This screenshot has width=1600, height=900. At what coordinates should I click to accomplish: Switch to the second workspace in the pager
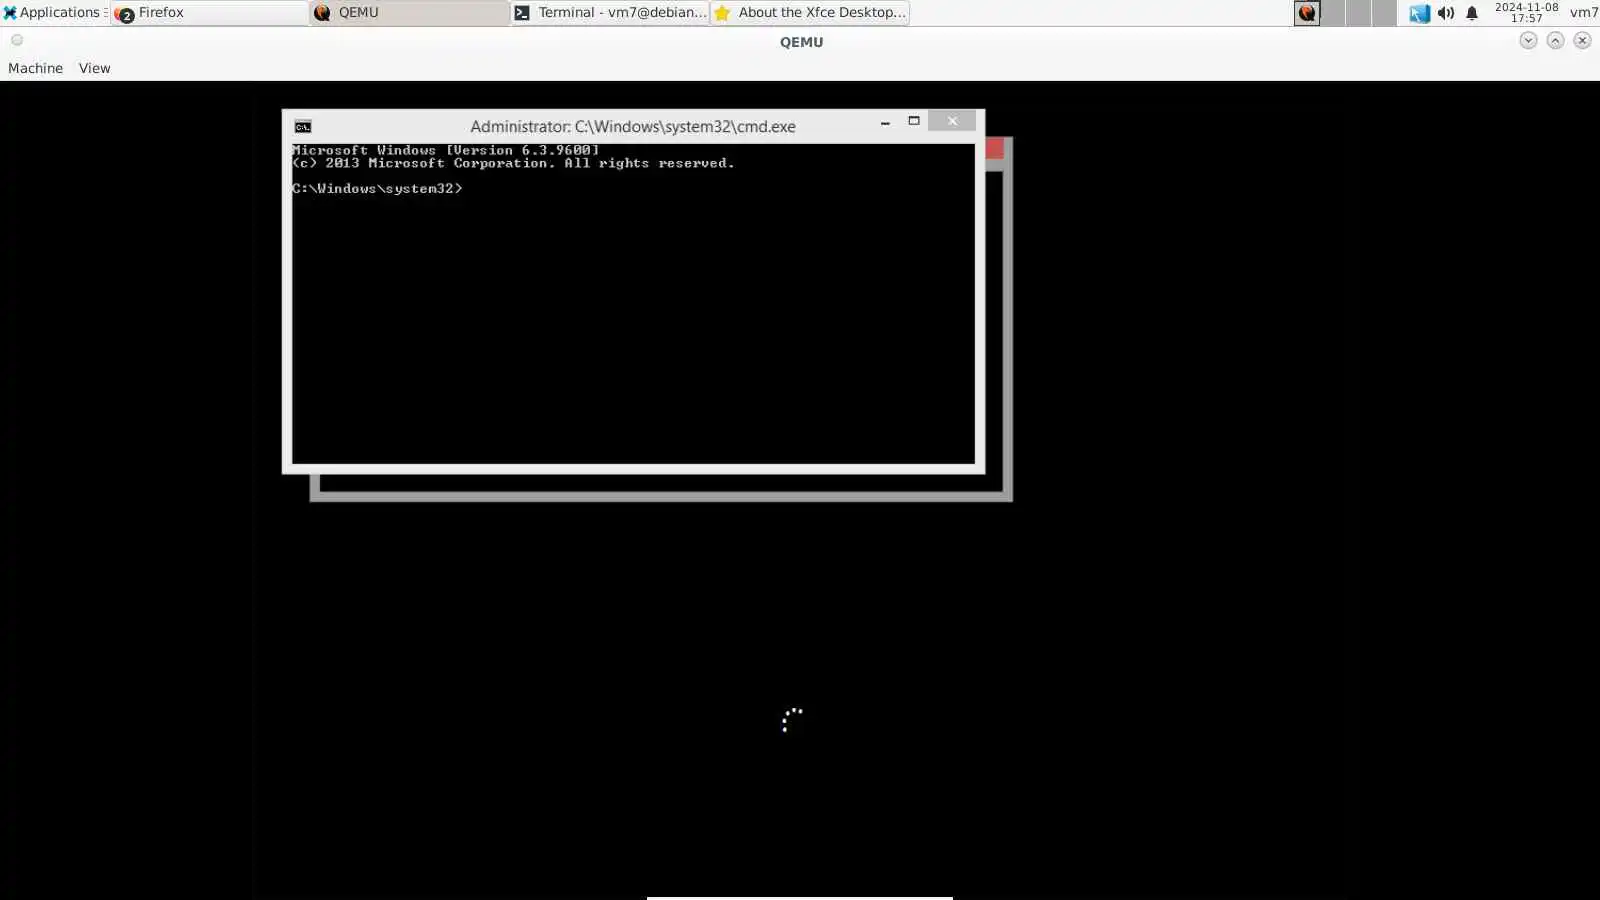point(1333,13)
